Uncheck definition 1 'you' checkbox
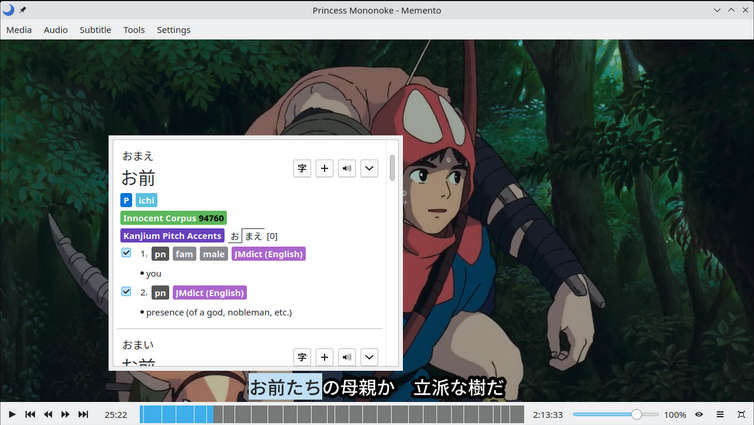 pyautogui.click(x=126, y=252)
